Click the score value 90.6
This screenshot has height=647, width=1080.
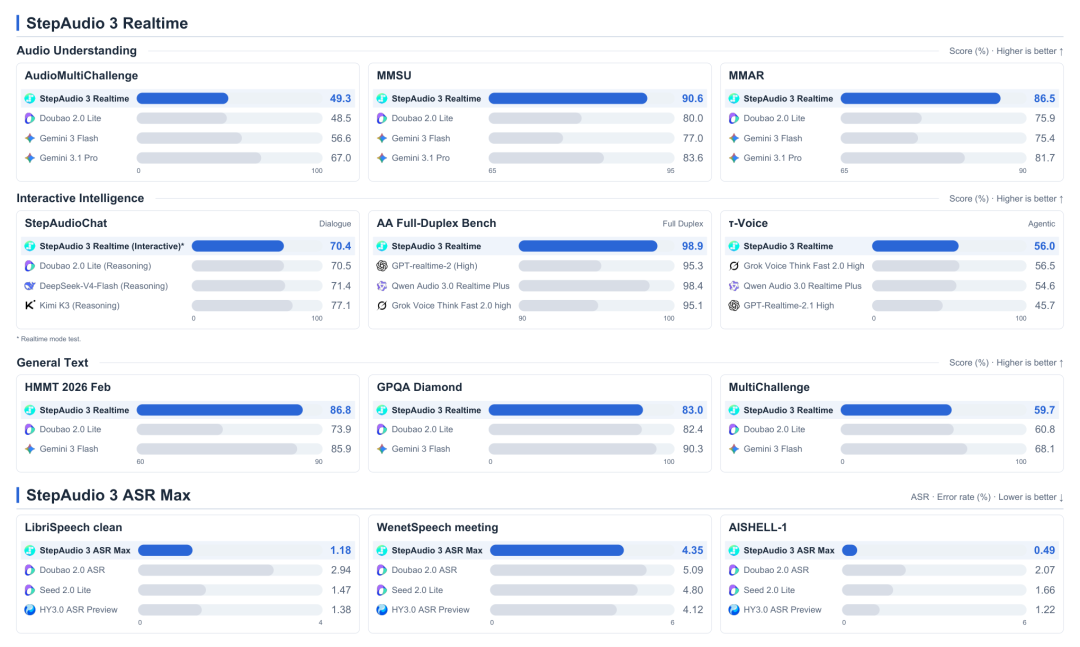[x=692, y=99]
